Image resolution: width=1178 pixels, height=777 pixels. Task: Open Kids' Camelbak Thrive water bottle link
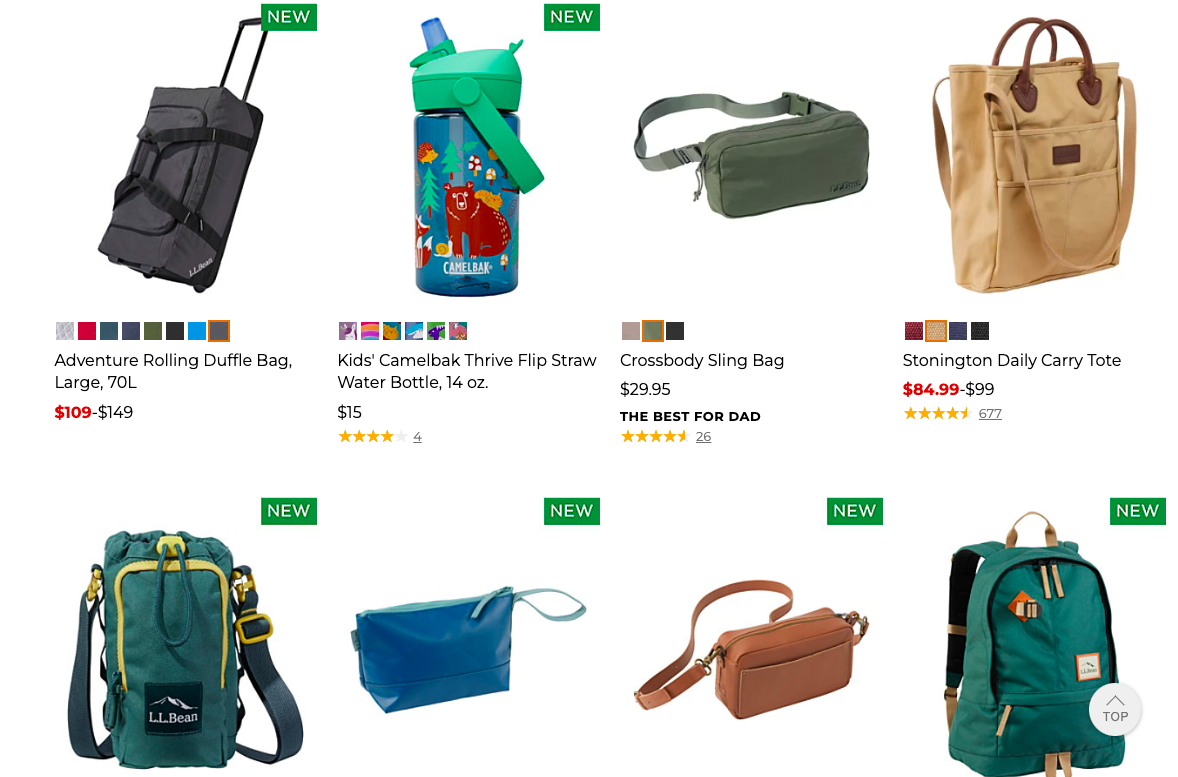467,371
